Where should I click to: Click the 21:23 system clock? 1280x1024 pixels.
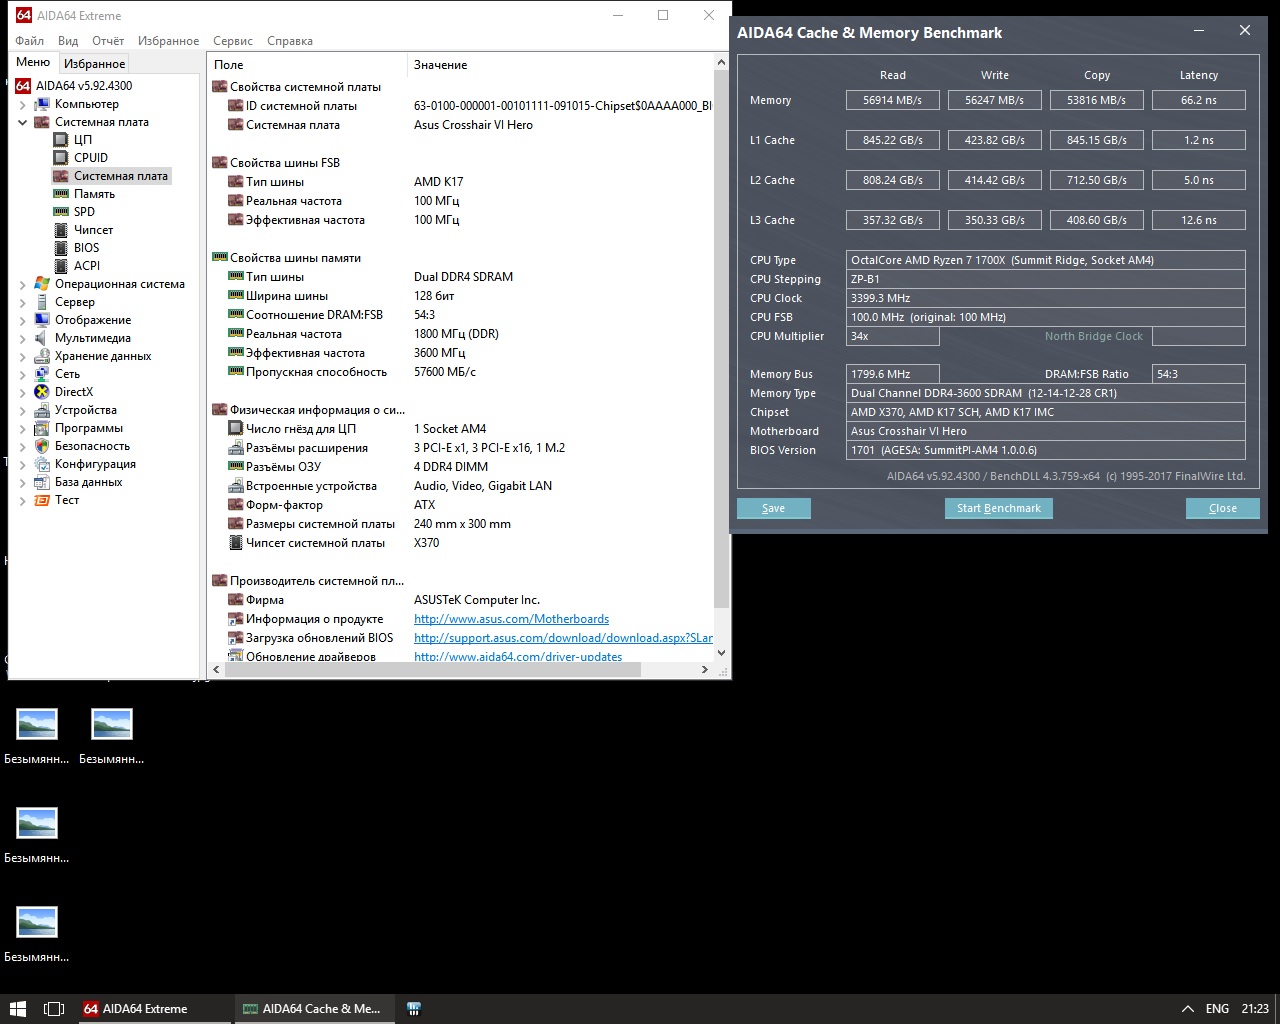[x=1255, y=1009]
